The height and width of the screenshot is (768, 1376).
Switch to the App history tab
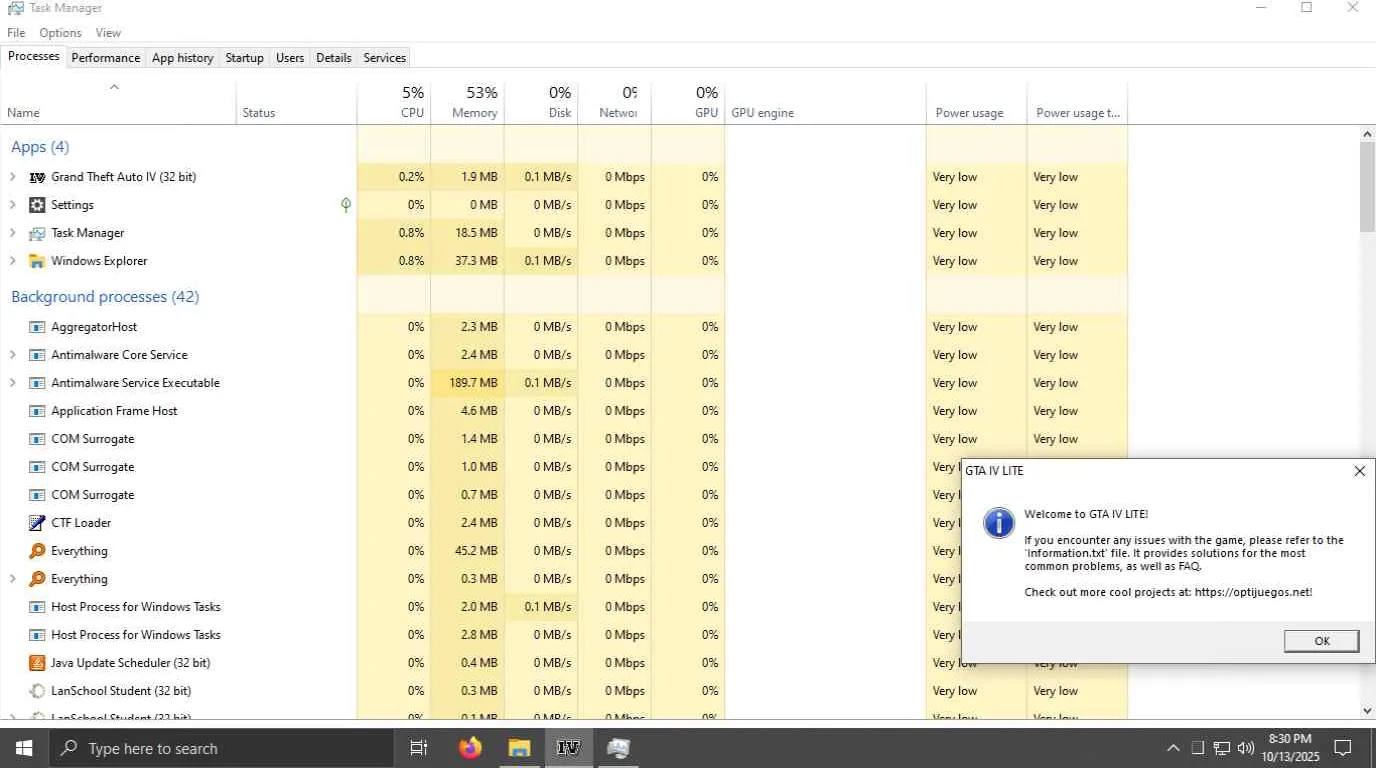point(182,58)
